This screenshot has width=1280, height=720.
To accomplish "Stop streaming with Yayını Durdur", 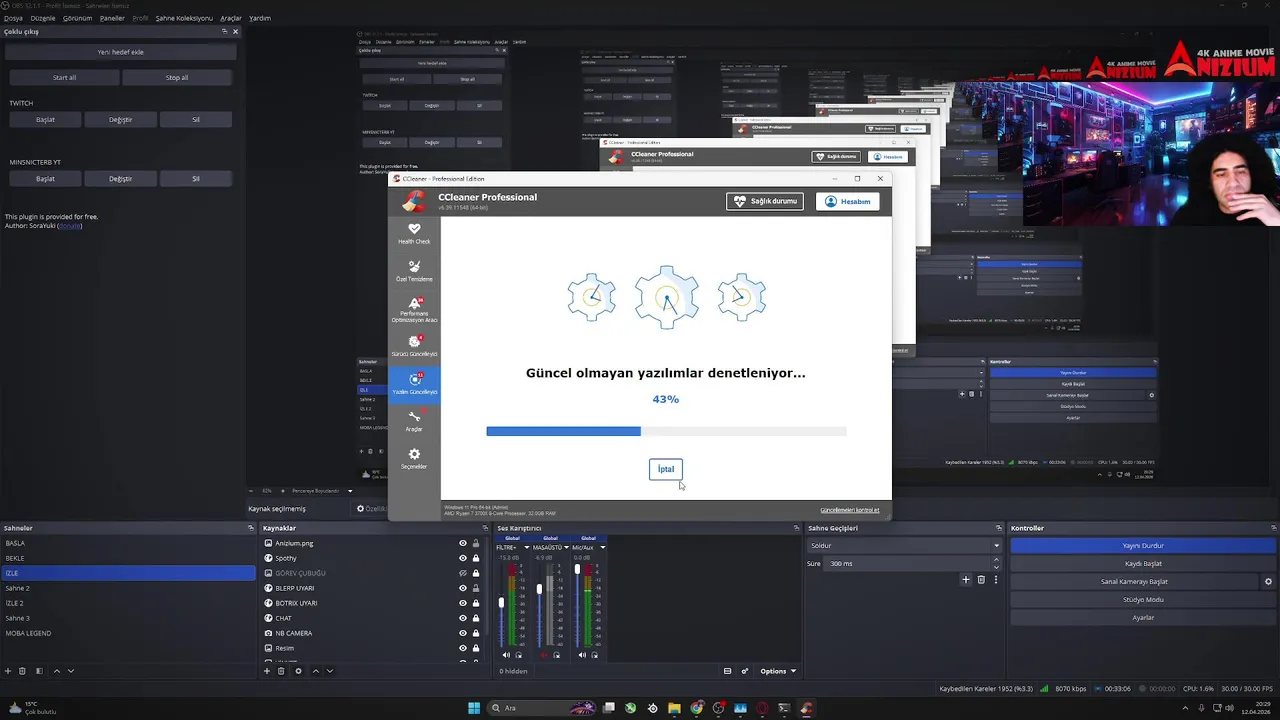I will click(x=1143, y=546).
